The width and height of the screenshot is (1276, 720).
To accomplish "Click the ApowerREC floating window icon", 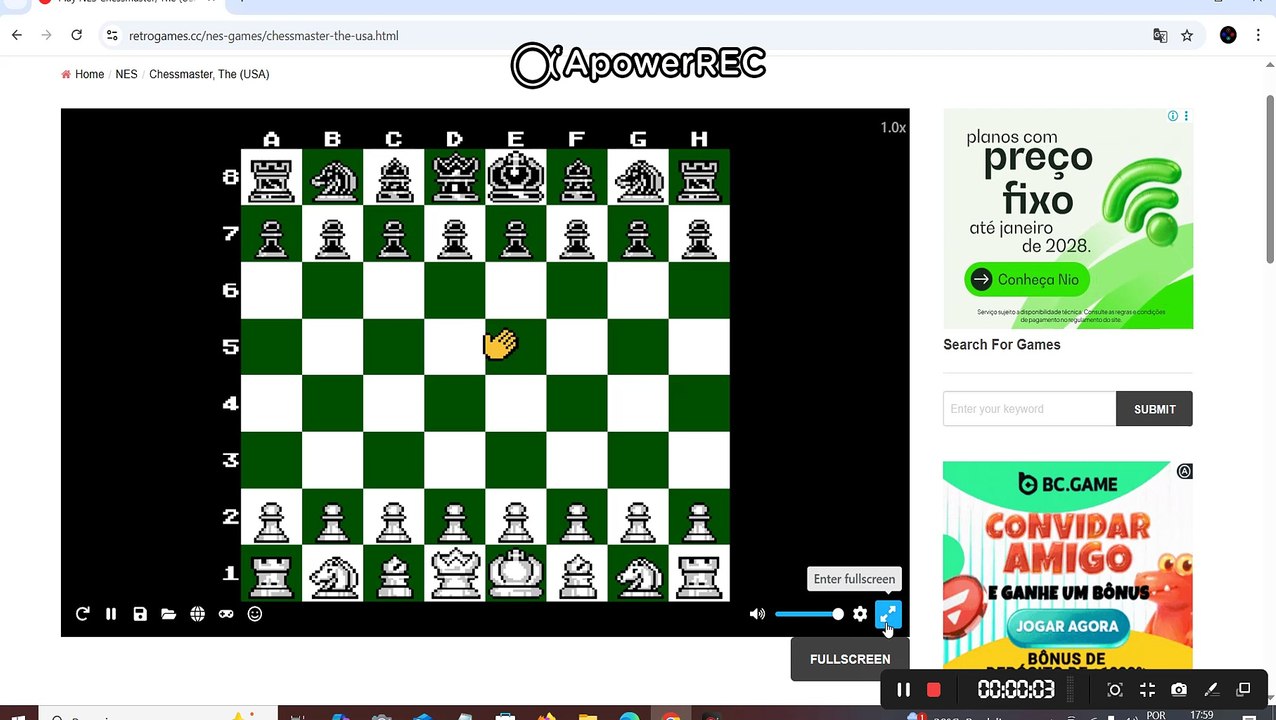I will [x=1243, y=690].
